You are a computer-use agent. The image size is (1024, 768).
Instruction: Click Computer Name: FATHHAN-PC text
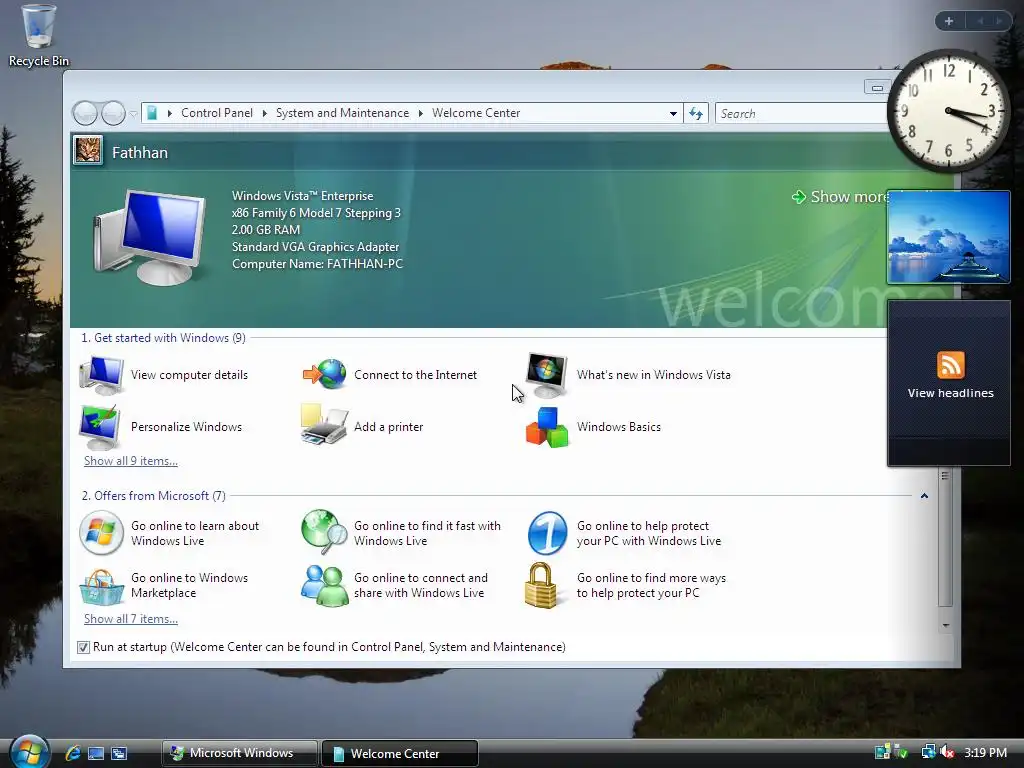pos(317,264)
